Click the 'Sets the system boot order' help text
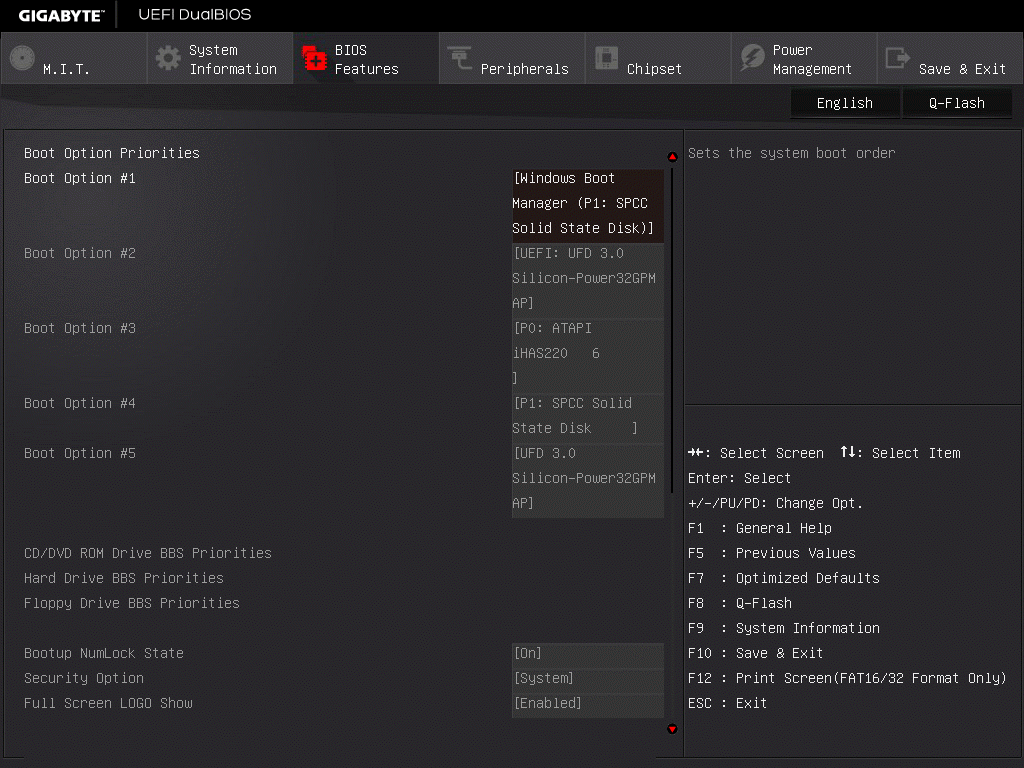Screen dimensions: 1024x768 [792, 153]
